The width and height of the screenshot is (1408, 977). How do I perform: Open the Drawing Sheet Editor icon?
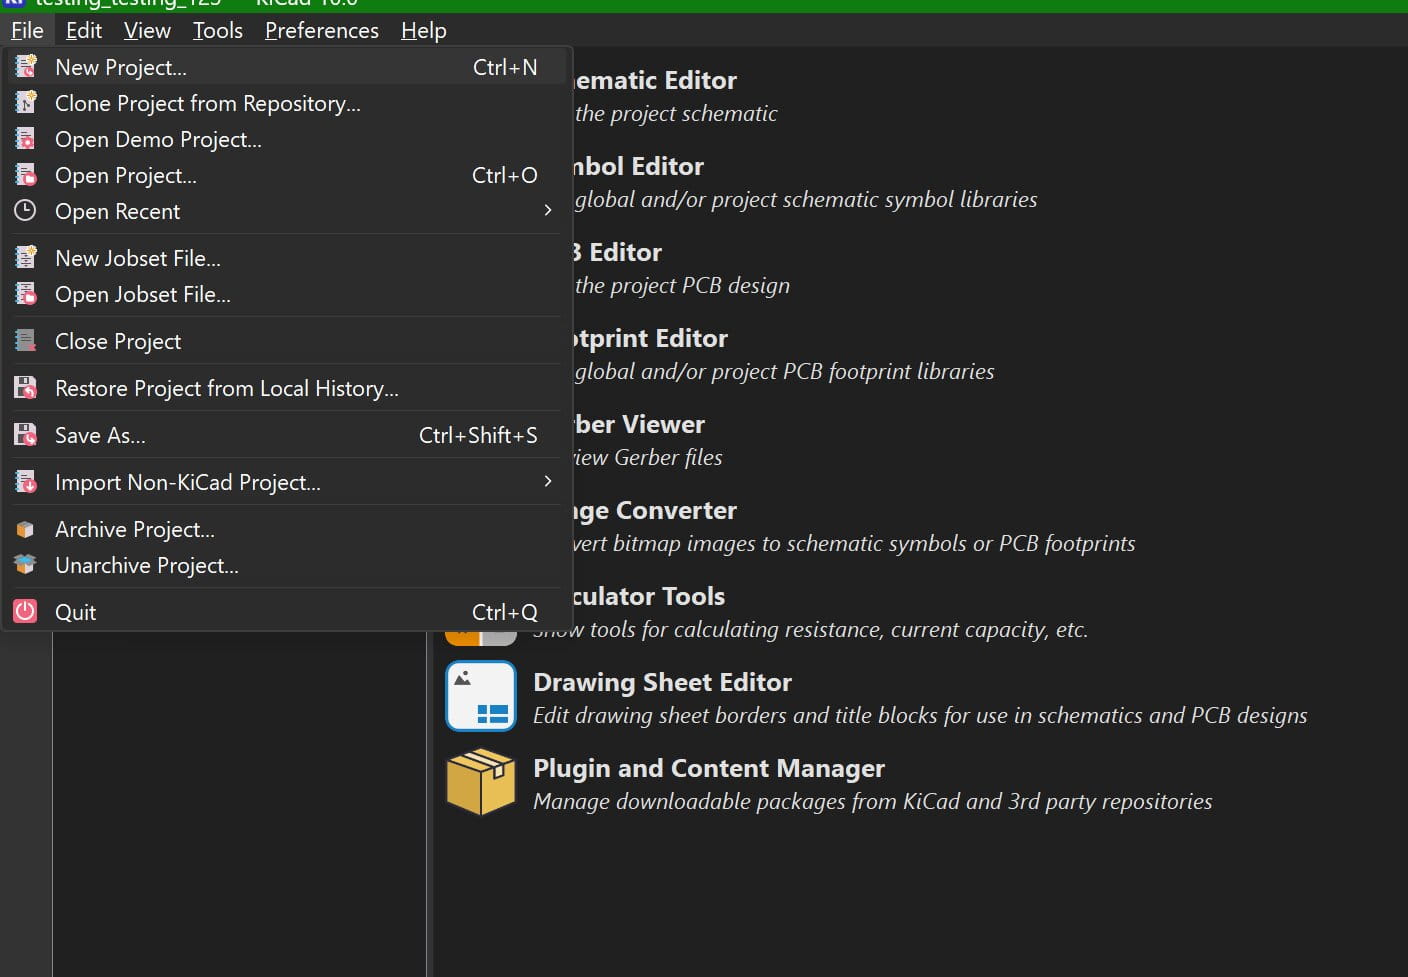(x=481, y=696)
